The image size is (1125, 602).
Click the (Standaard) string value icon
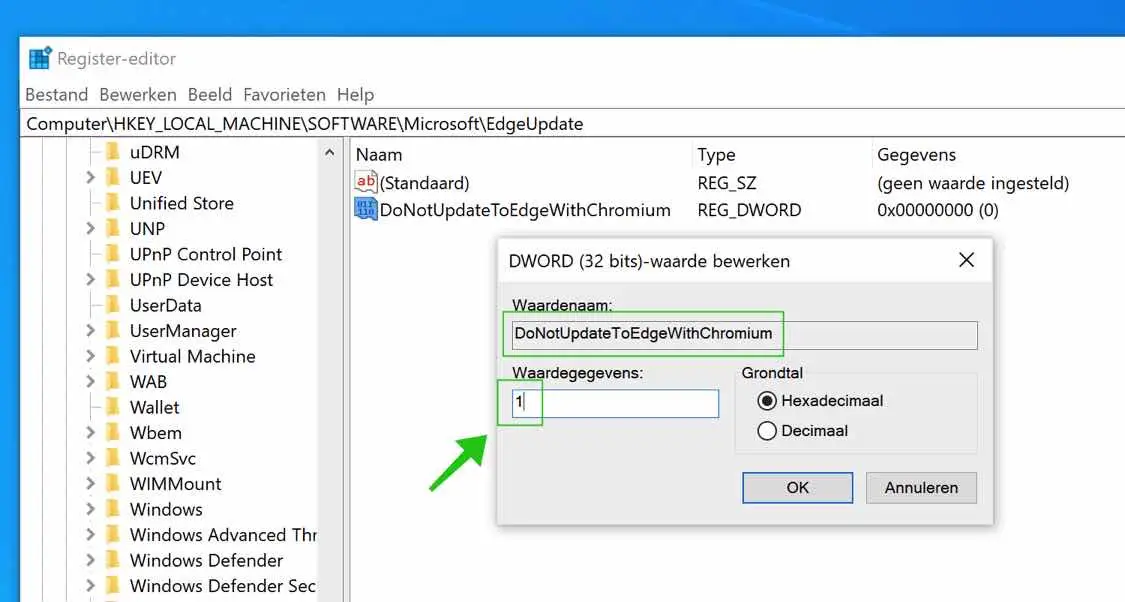pyautogui.click(x=366, y=182)
